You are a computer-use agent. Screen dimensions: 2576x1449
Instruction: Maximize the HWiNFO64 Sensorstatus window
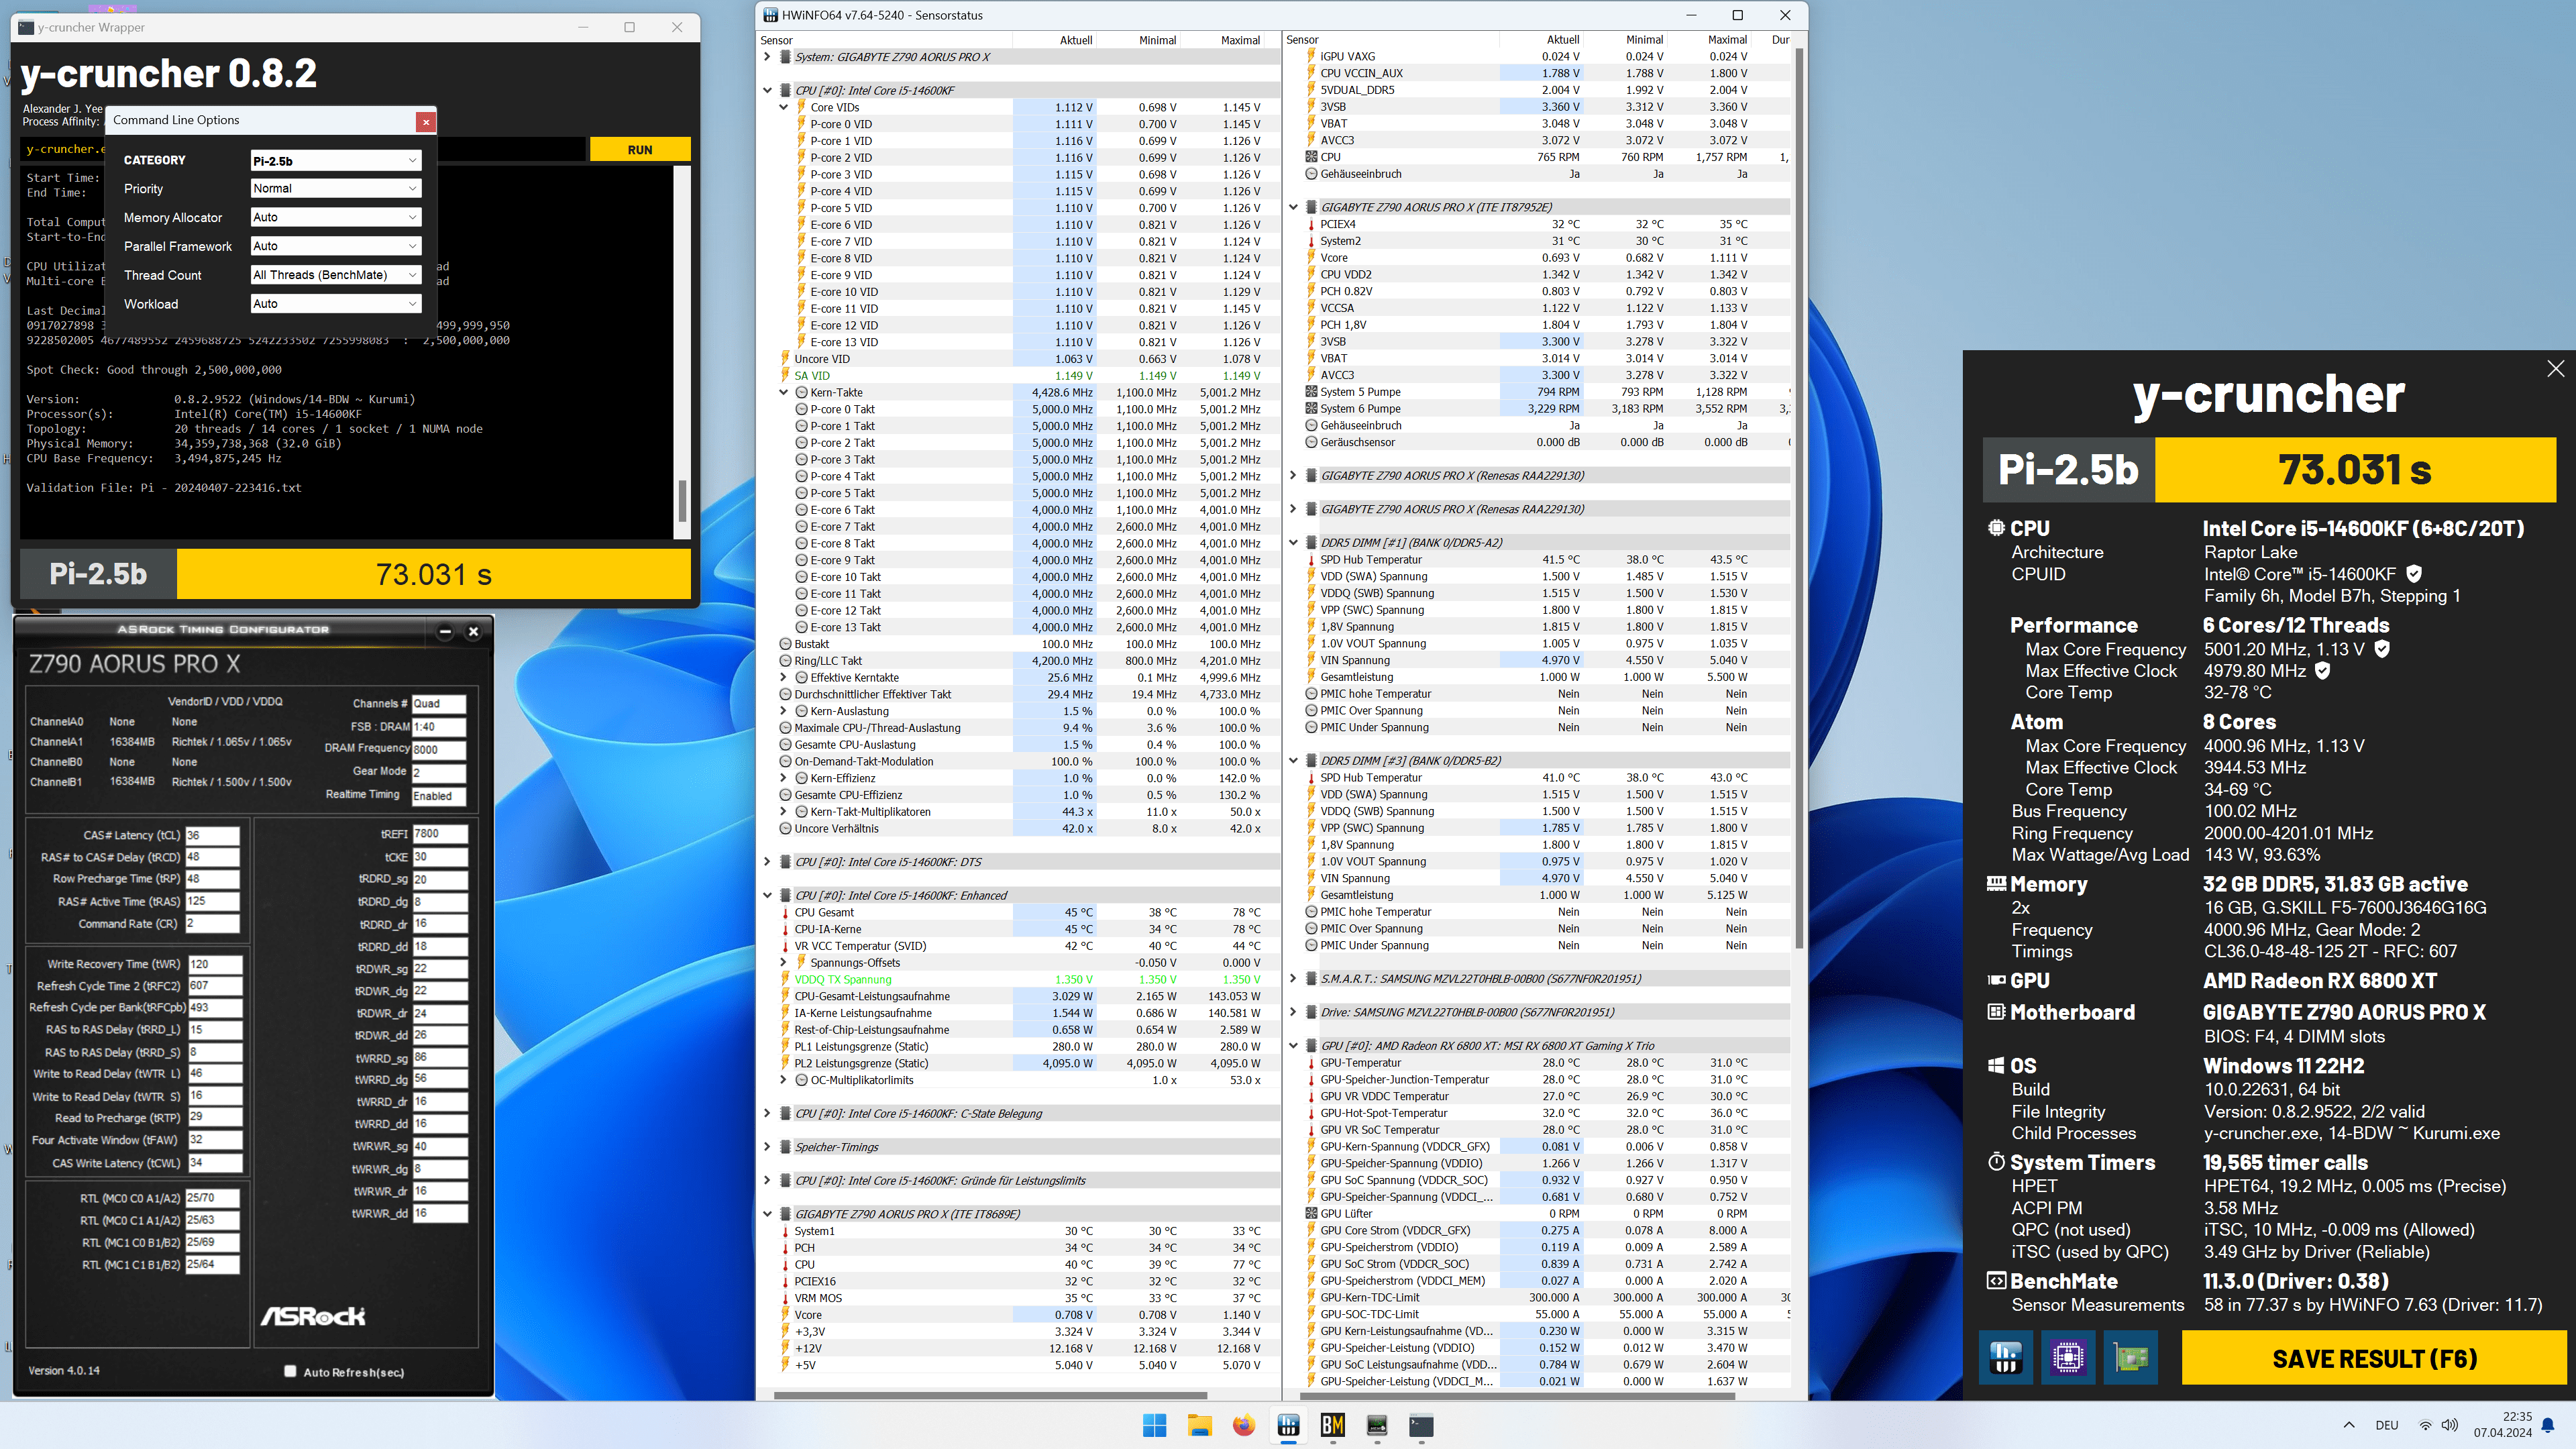coord(1737,15)
